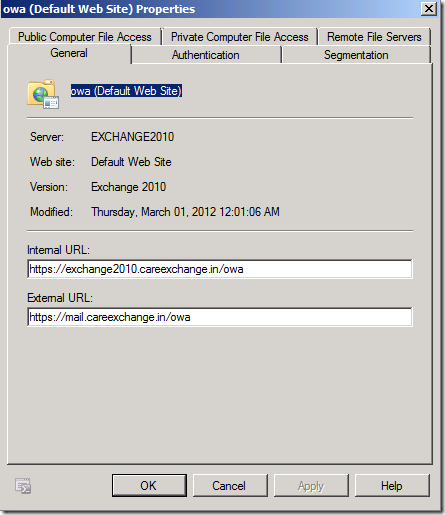
Task: Click the Cancel button
Action: point(230,485)
